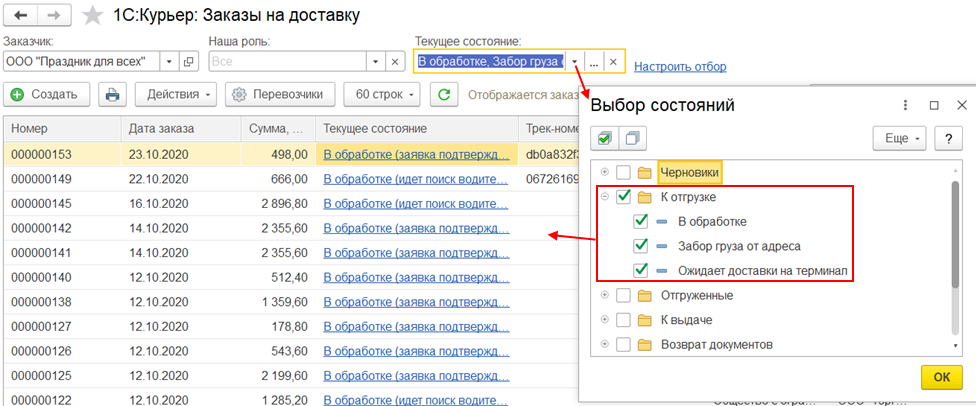The height and width of the screenshot is (406, 976).
Task: Open state link for order 000000149
Action: coord(416,179)
